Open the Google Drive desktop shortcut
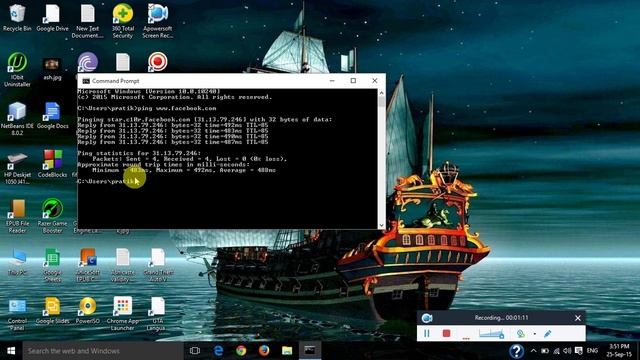The width and height of the screenshot is (640, 360). coord(52,18)
